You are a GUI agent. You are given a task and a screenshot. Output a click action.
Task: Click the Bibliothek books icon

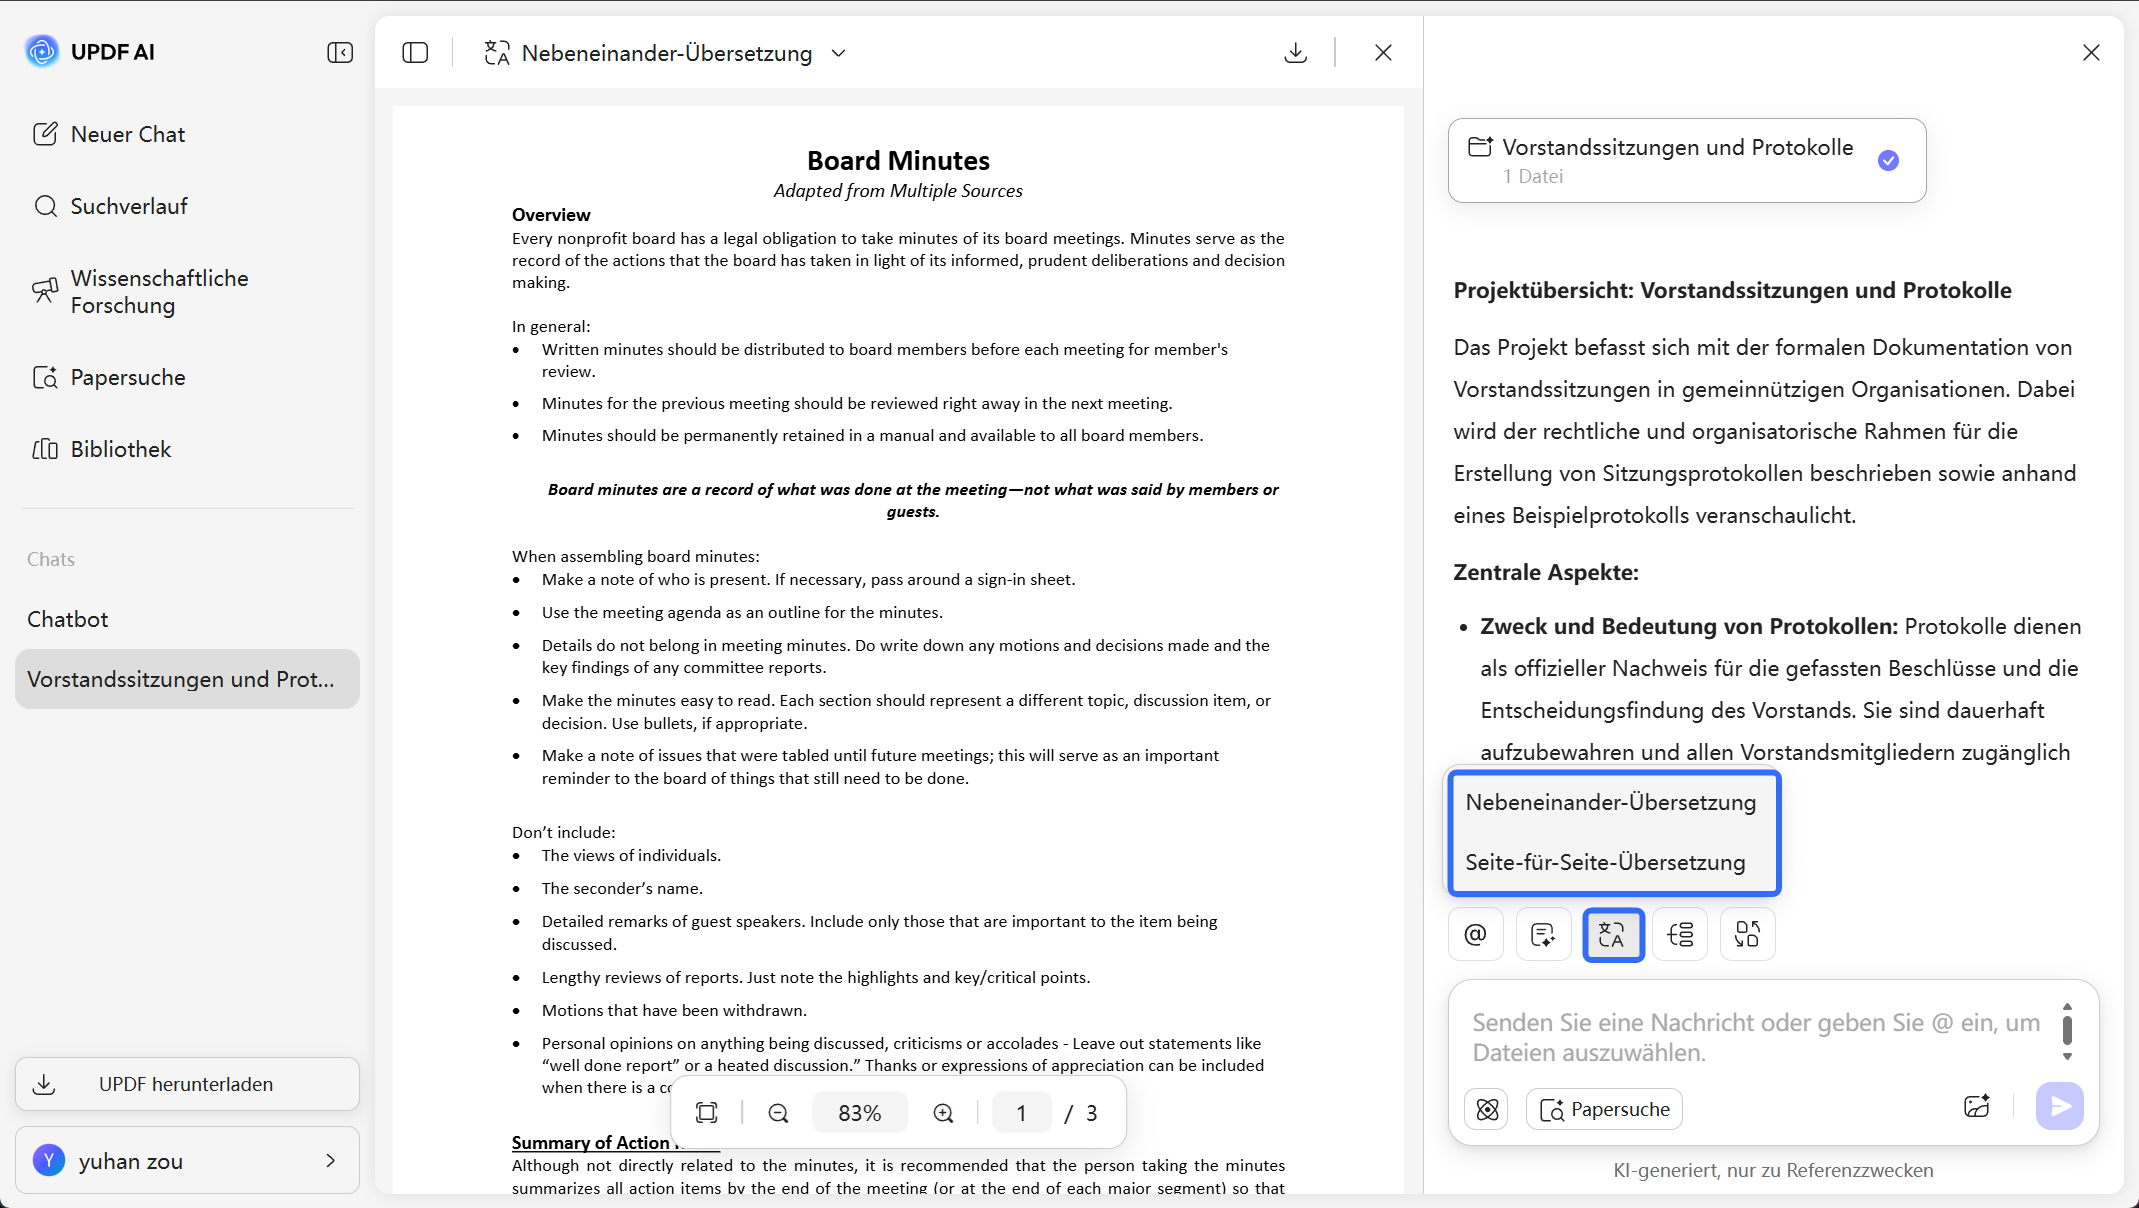point(45,449)
